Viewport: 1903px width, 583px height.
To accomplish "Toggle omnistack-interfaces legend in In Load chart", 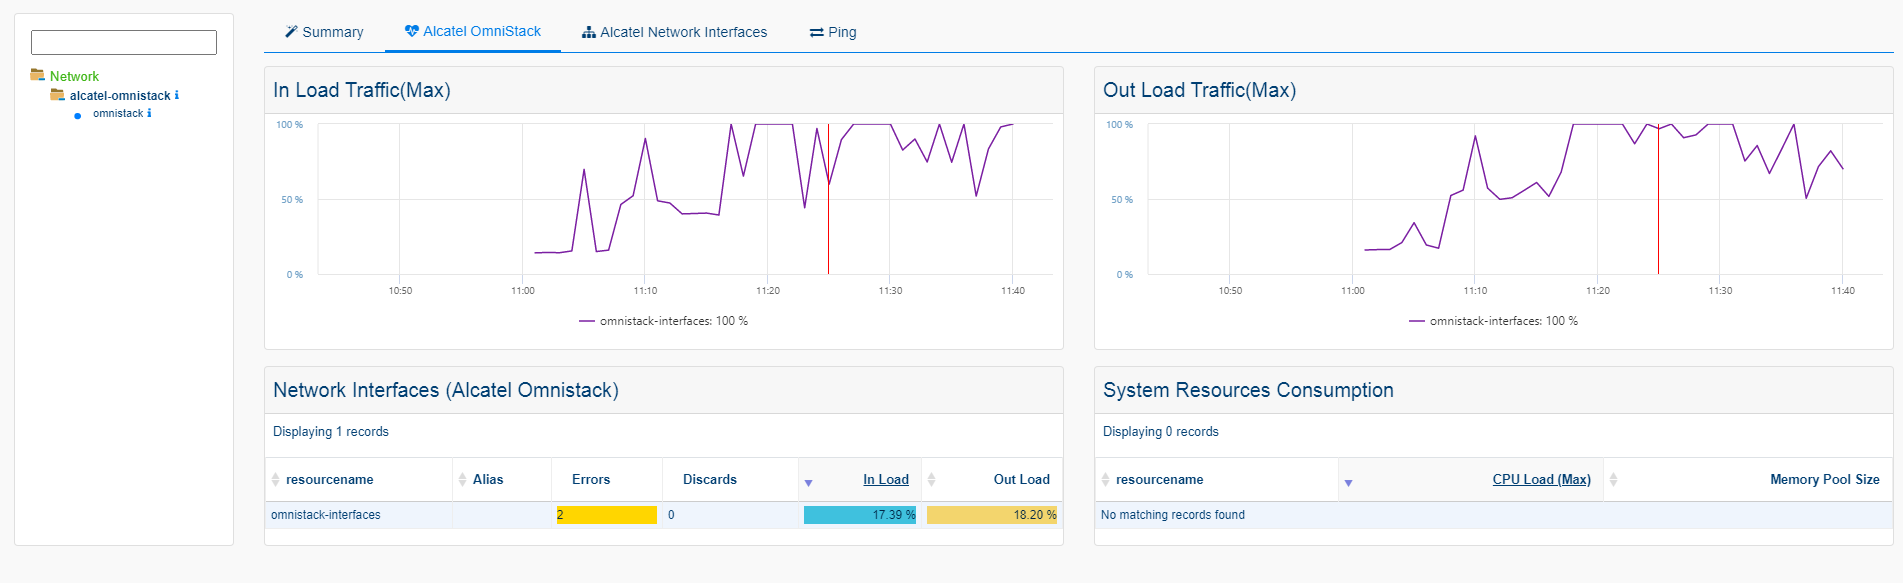I will coord(663,321).
